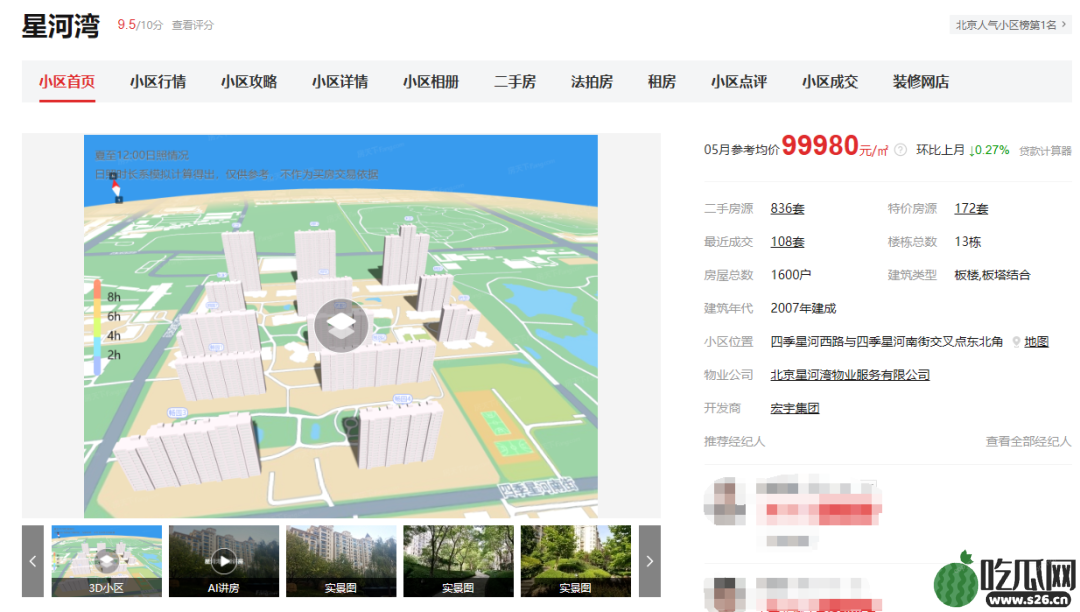Open 北京人气小区榜第1名 ranking badge
Image resolution: width=1080 pixels, height=612 pixels.
click(1010, 25)
